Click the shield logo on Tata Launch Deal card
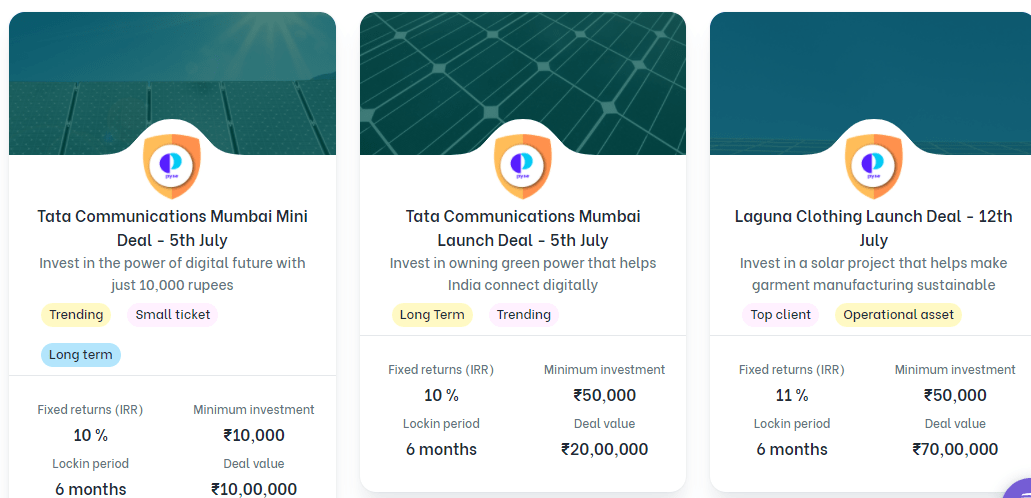Image resolution: width=1031 pixels, height=498 pixels. [523, 166]
